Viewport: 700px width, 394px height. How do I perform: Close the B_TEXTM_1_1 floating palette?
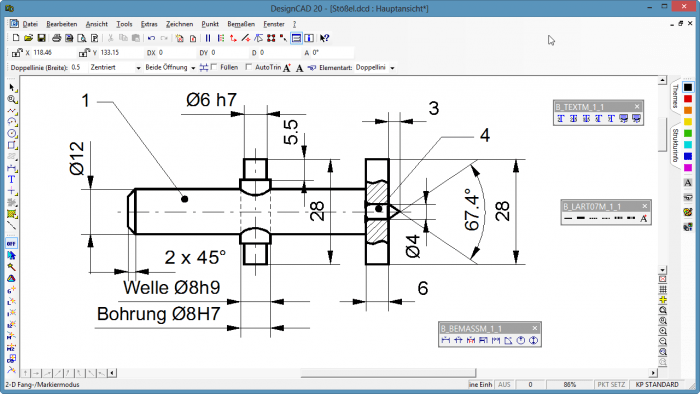pos(637,107)
